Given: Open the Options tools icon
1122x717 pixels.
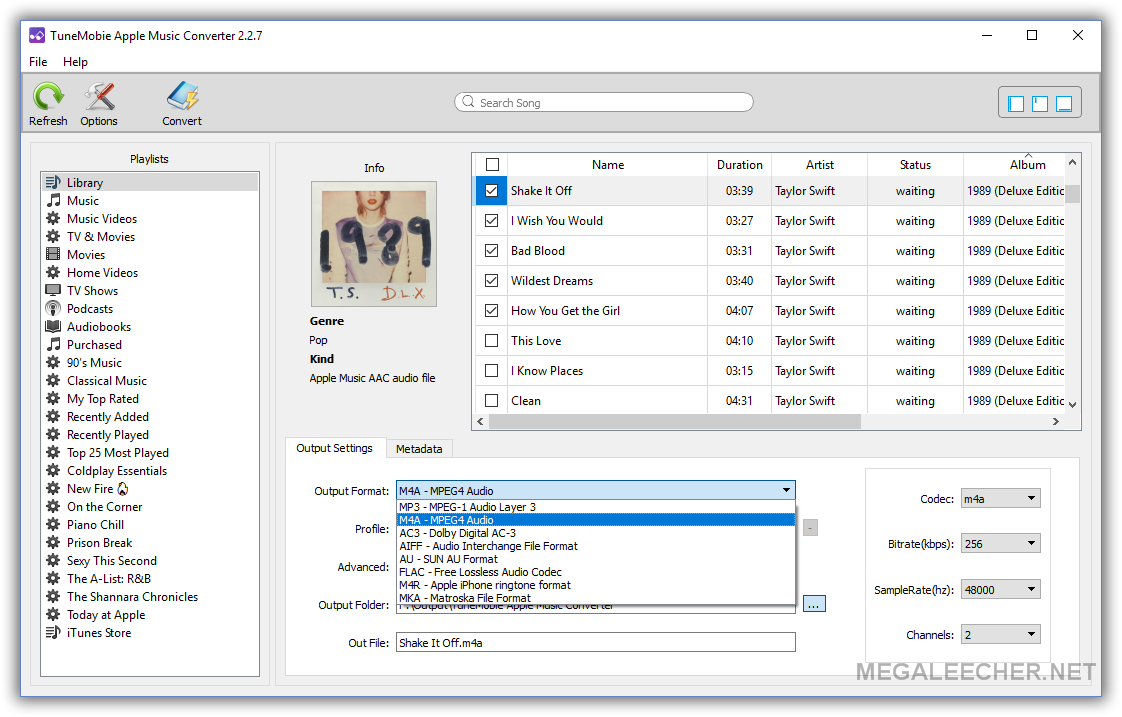Looking at the screenshot, I should point(99,97).
